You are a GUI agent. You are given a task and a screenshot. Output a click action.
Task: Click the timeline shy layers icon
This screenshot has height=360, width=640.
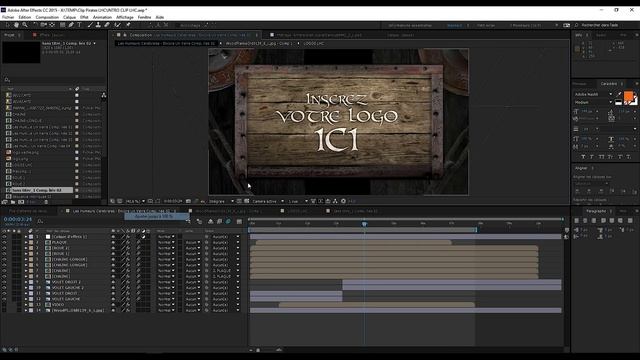(211, 221)
